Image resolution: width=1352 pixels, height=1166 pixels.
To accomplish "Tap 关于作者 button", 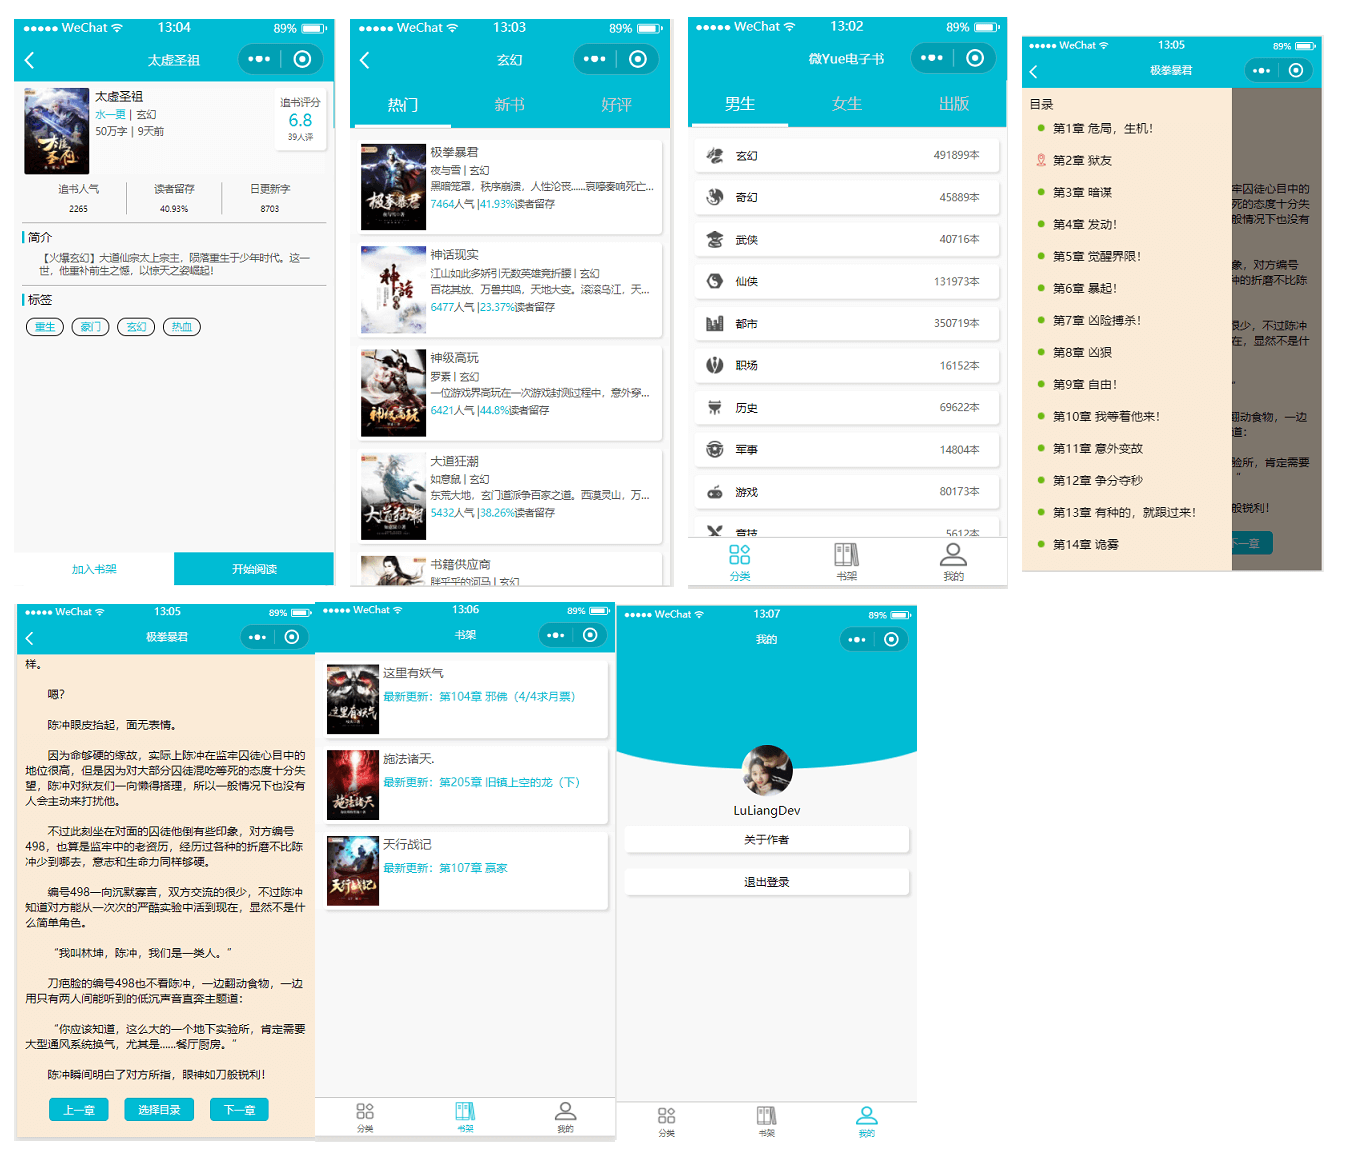I will click(x=767, y=840).
